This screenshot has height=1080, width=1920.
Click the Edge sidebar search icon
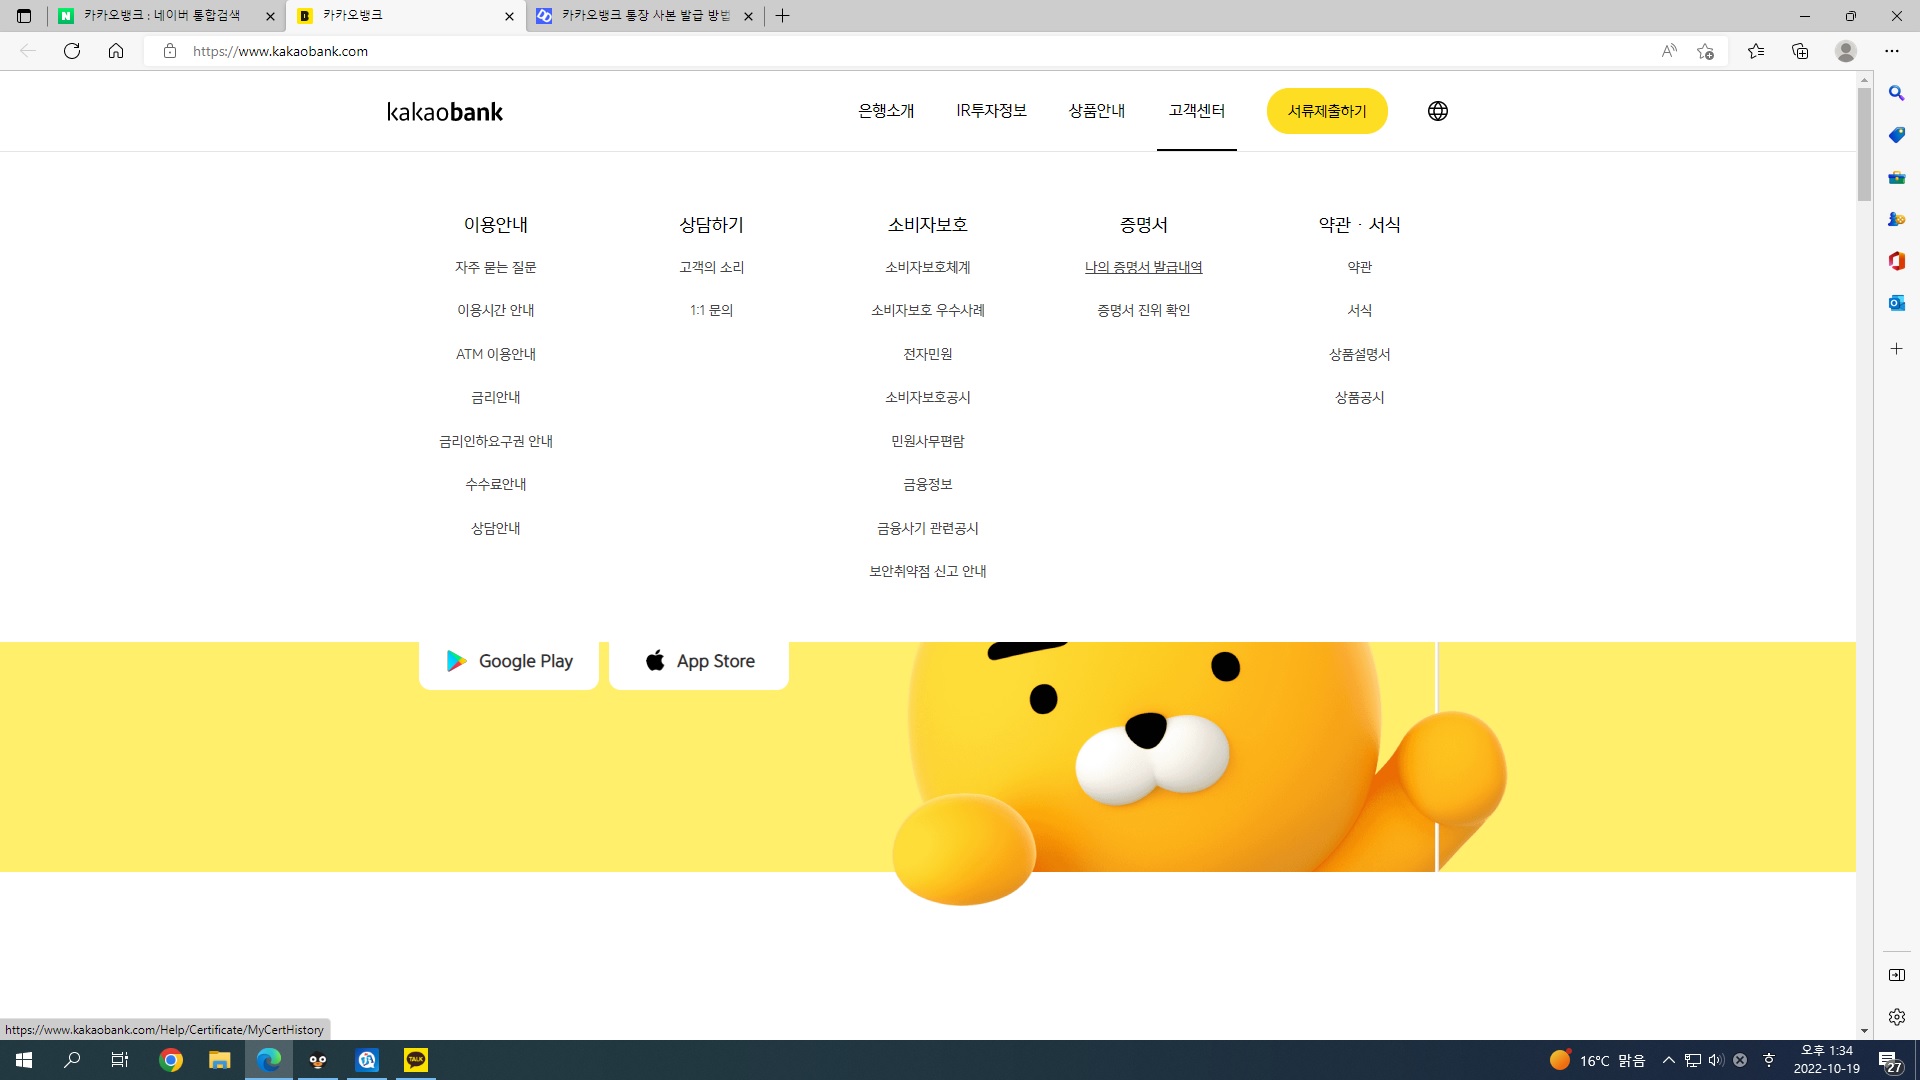click(1896, 93)
